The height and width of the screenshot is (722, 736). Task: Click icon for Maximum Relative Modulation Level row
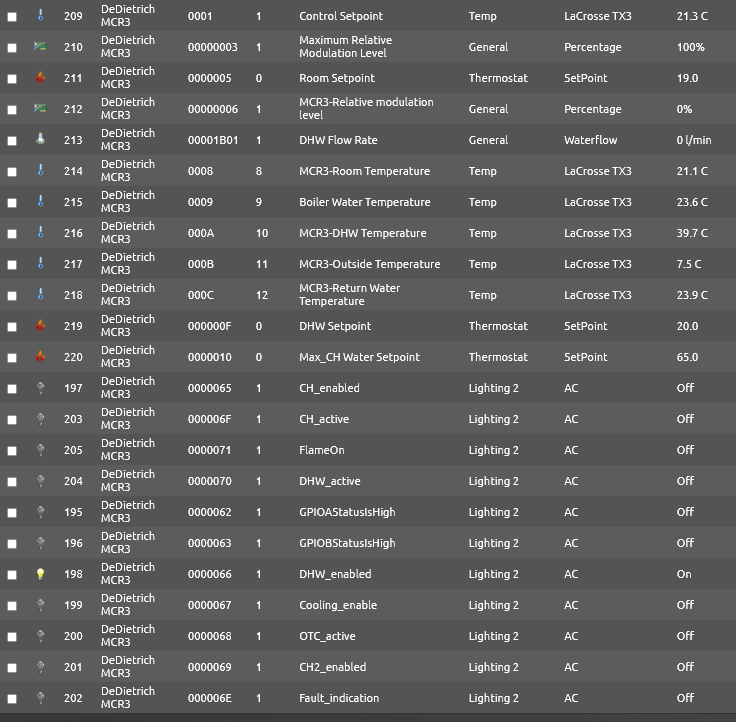click(40, 46)
